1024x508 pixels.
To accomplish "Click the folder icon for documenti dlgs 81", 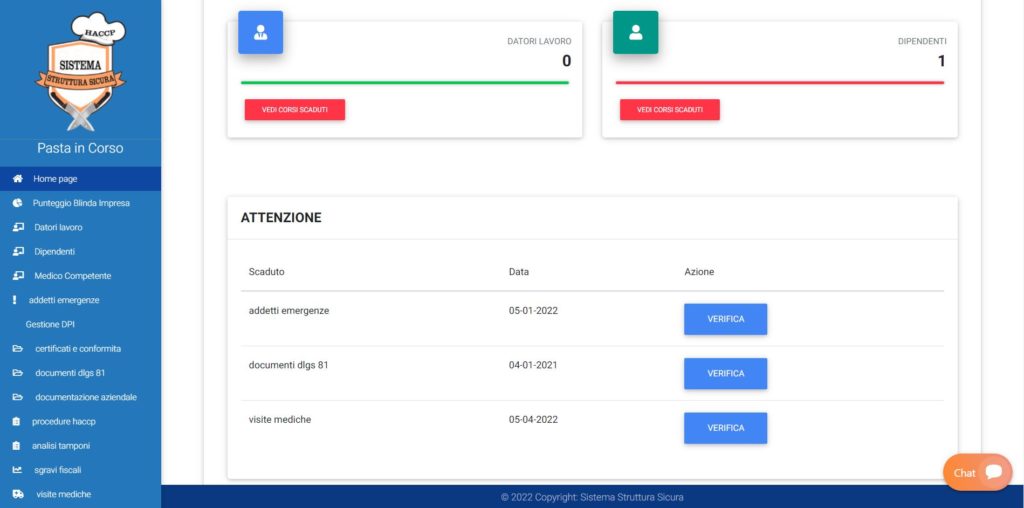I will point(18,373).
